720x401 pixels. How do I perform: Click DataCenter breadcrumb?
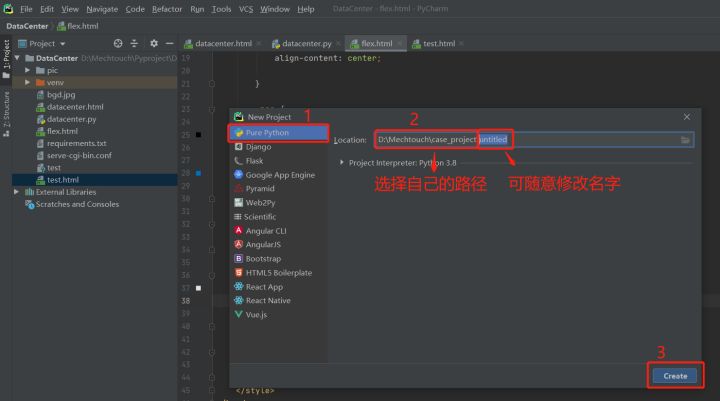point(27,26)
